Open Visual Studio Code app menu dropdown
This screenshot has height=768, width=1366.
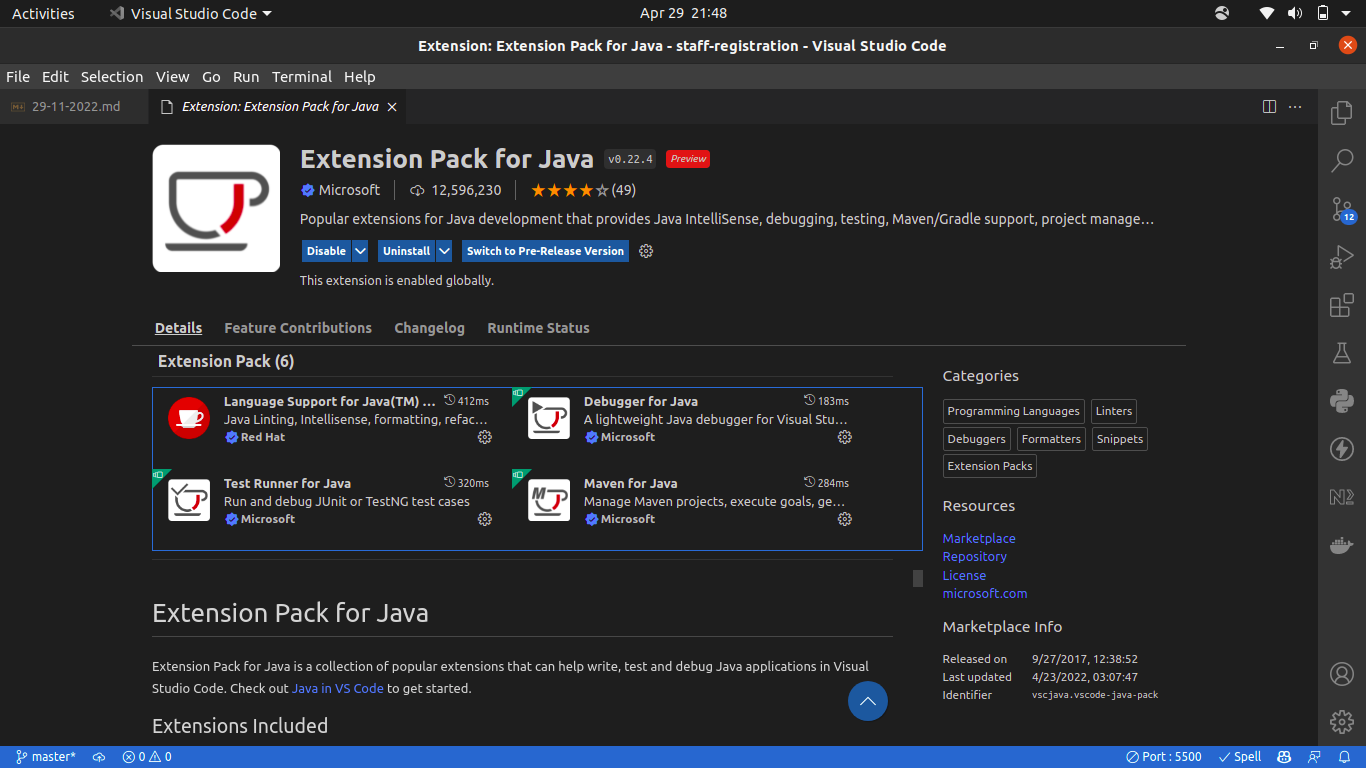190,14
